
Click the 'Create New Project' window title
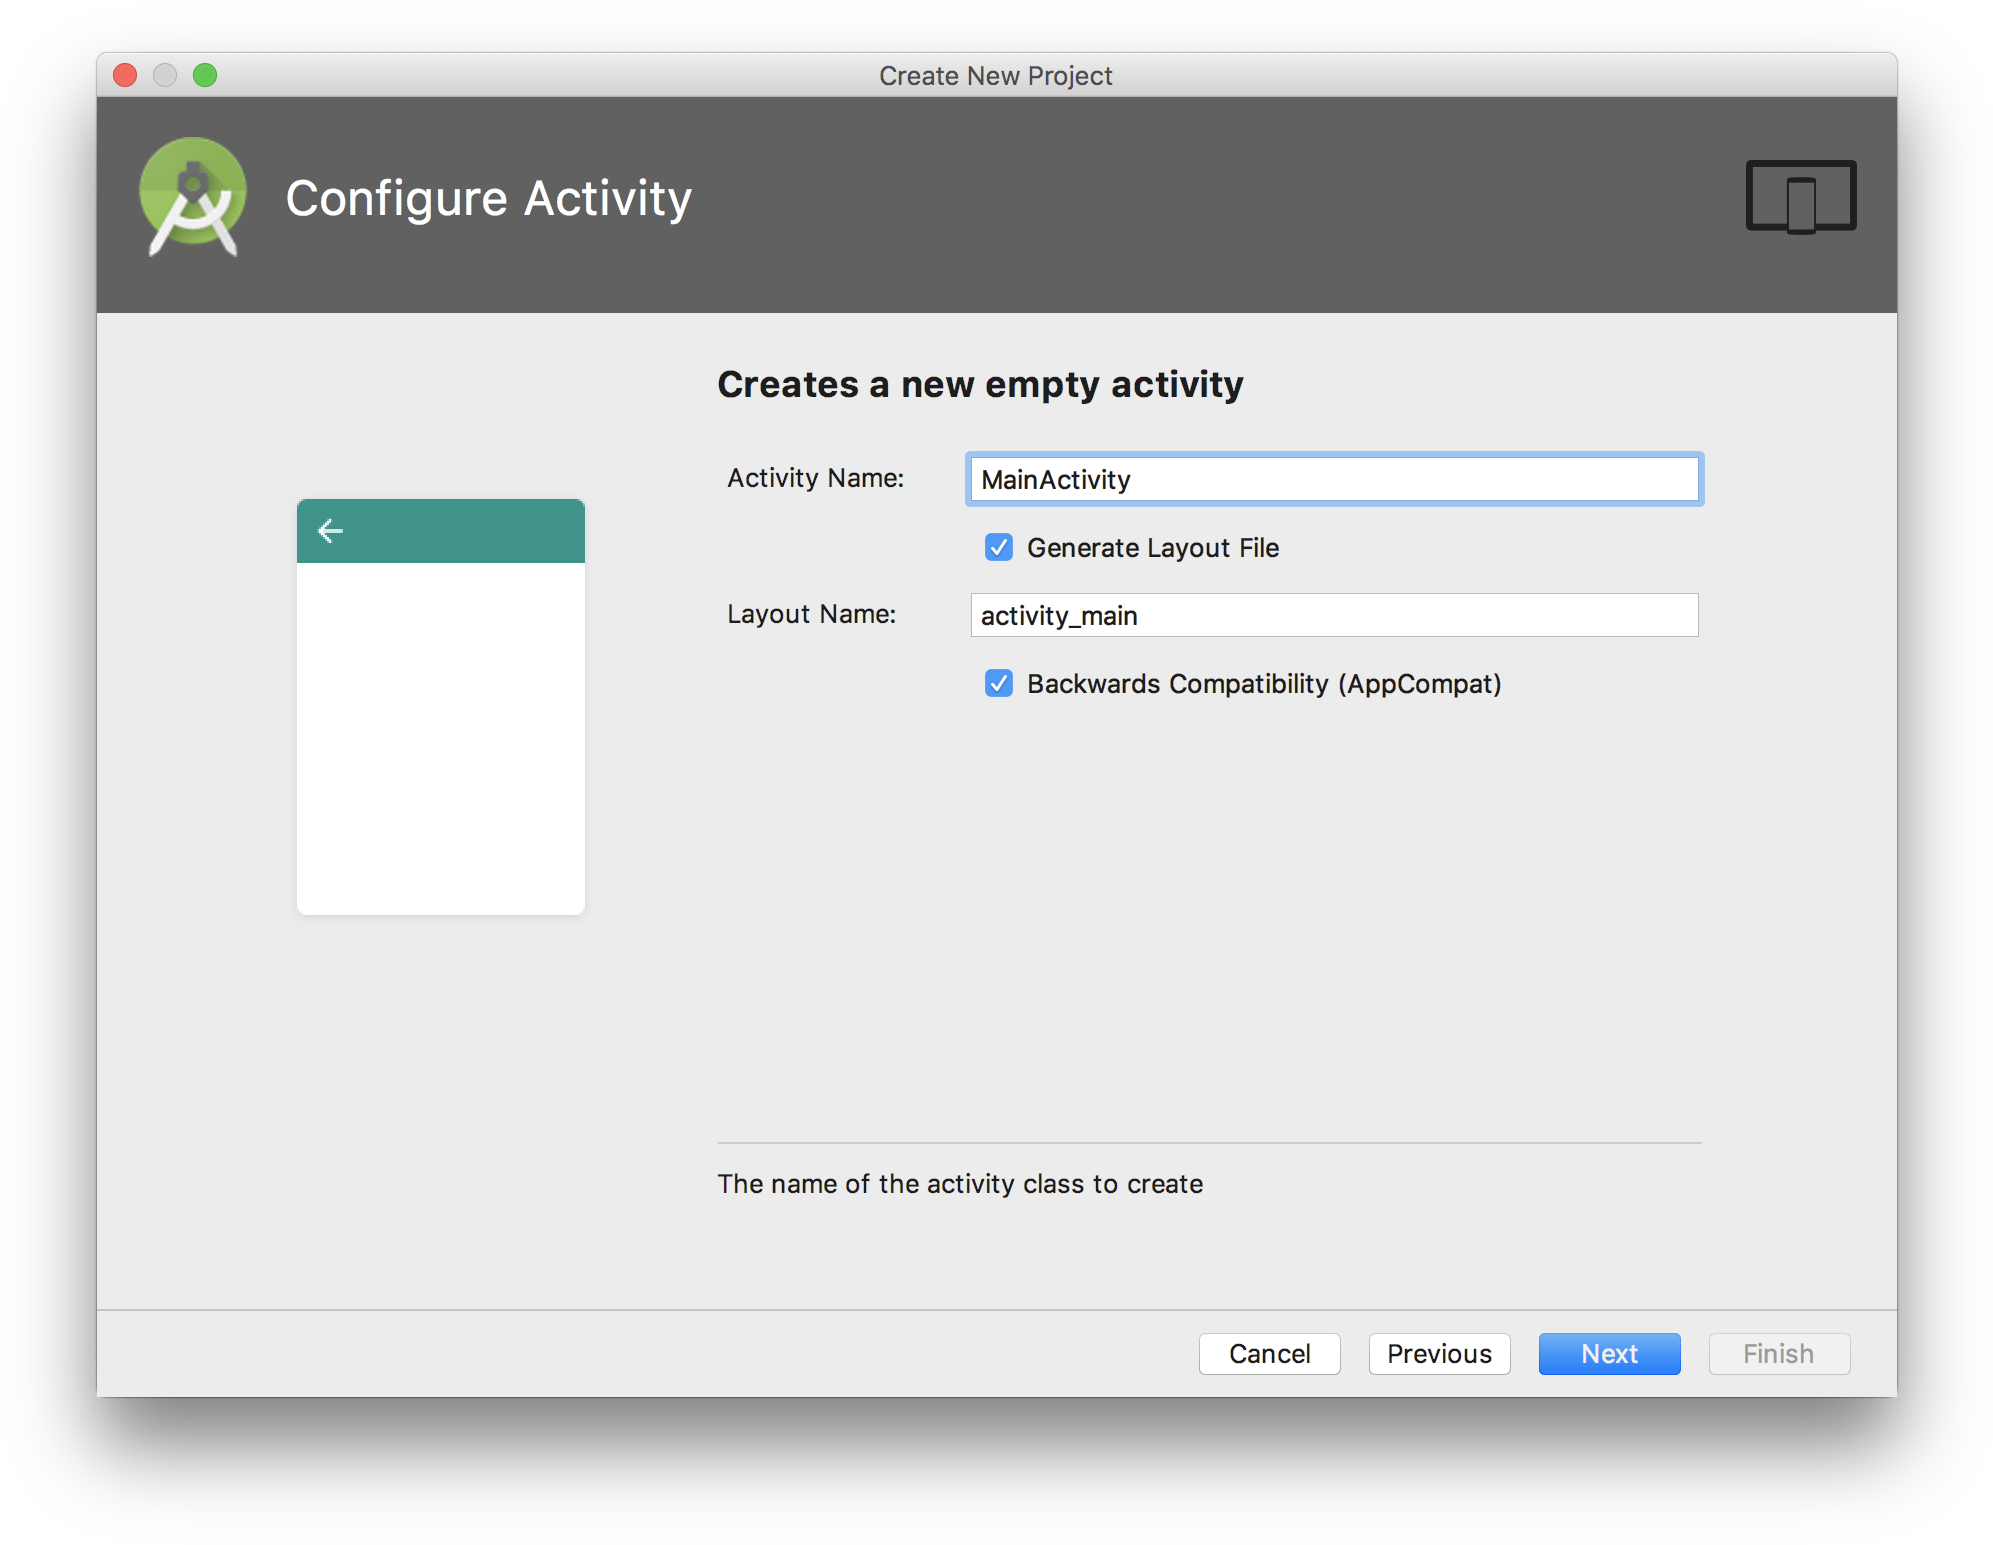tap(996, 76)
